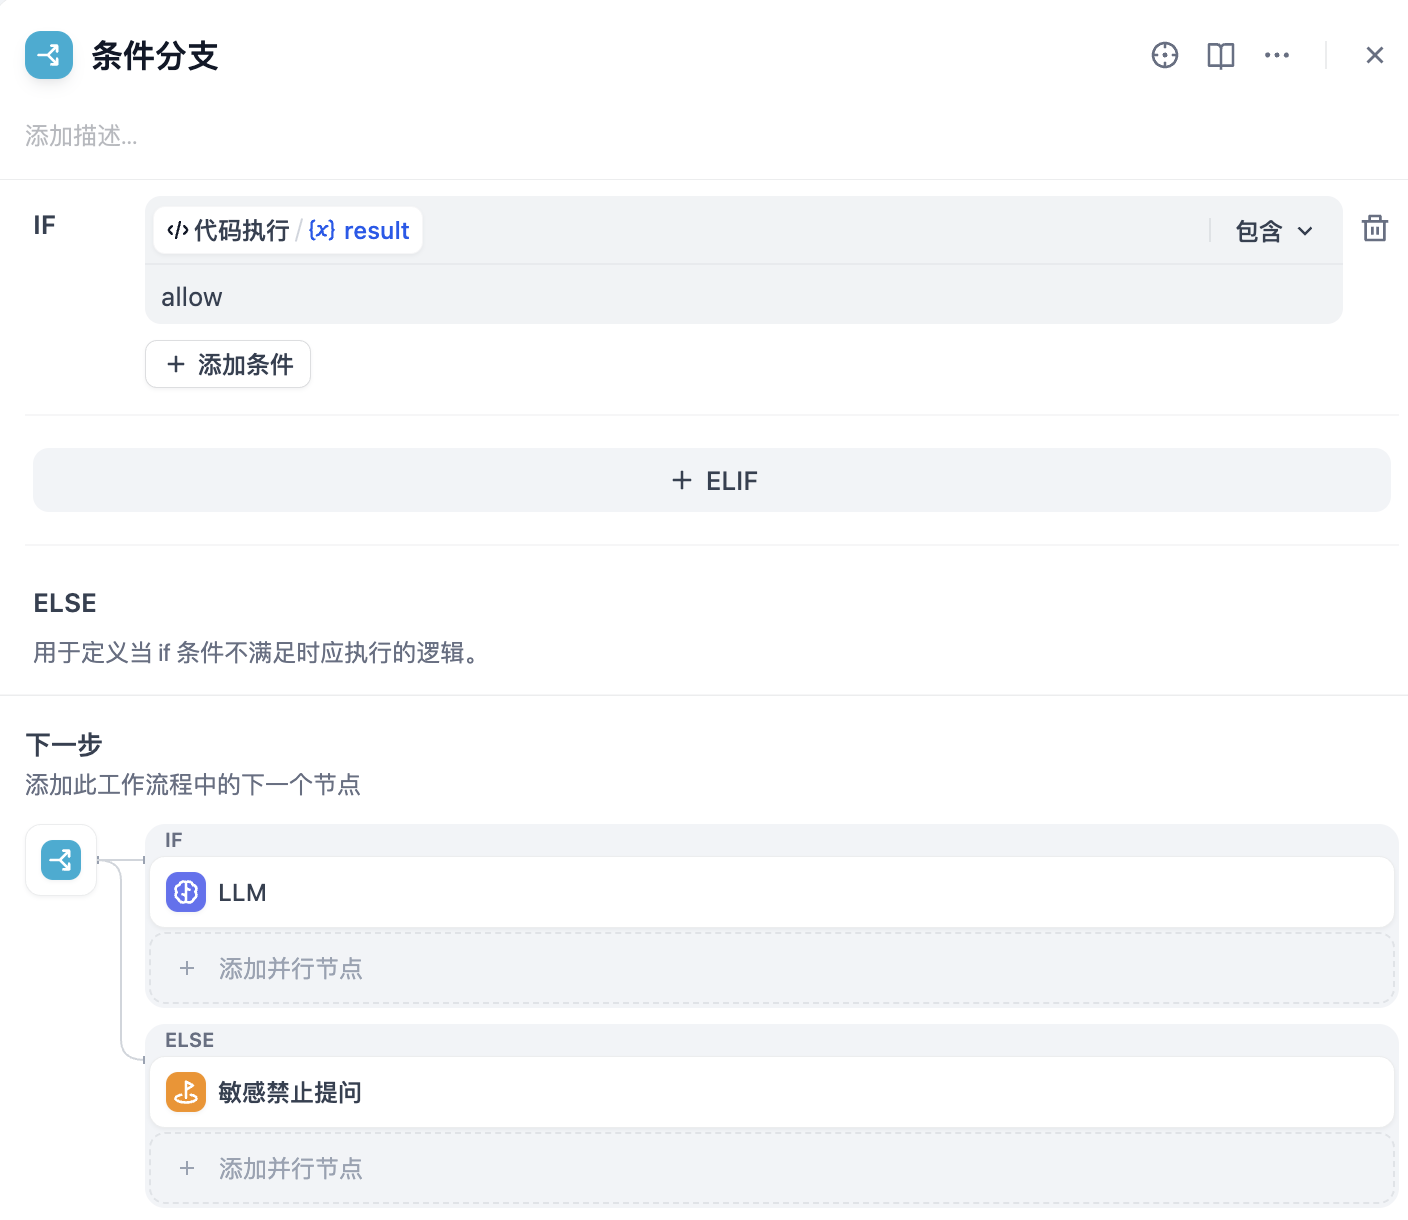Viewport: 1408px width, 1220px height.
Task: Click the allow value input field
Action: 740,297
